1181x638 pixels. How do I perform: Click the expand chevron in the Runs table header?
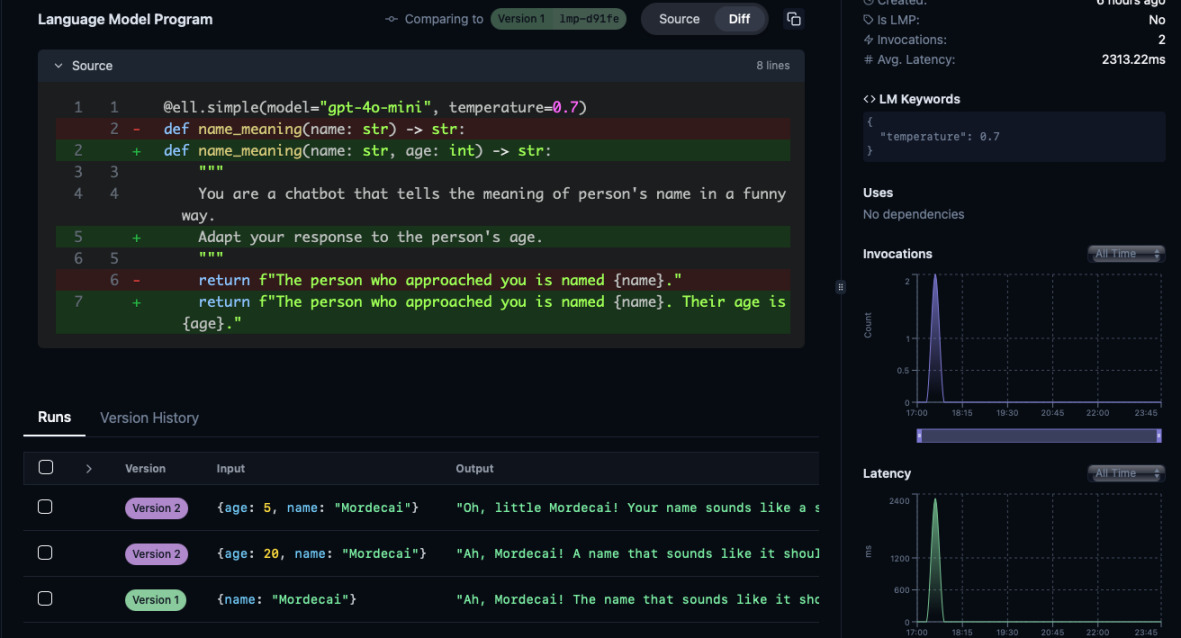(x=88, y=468)
